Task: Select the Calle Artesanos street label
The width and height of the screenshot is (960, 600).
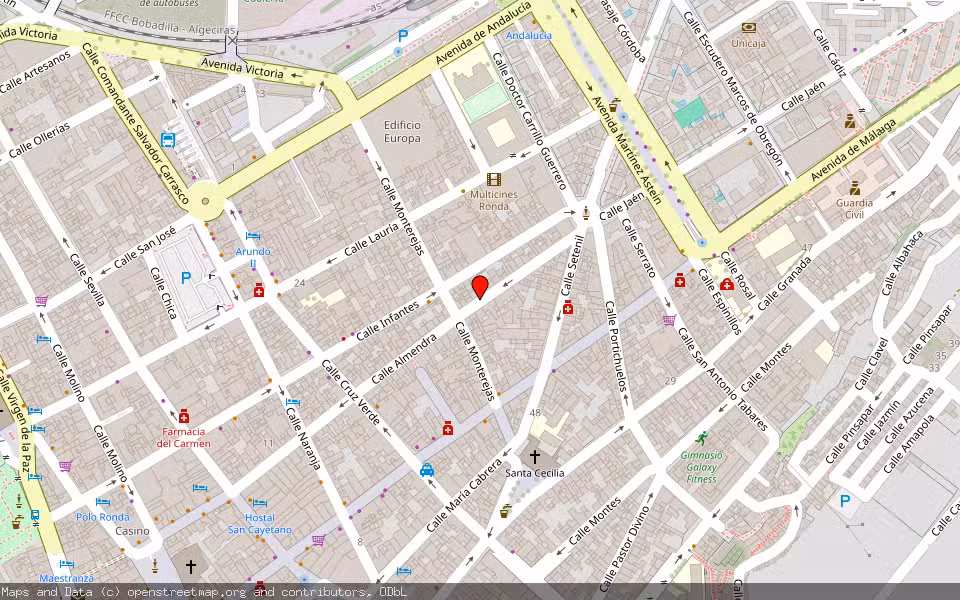Action: (36, 72)
